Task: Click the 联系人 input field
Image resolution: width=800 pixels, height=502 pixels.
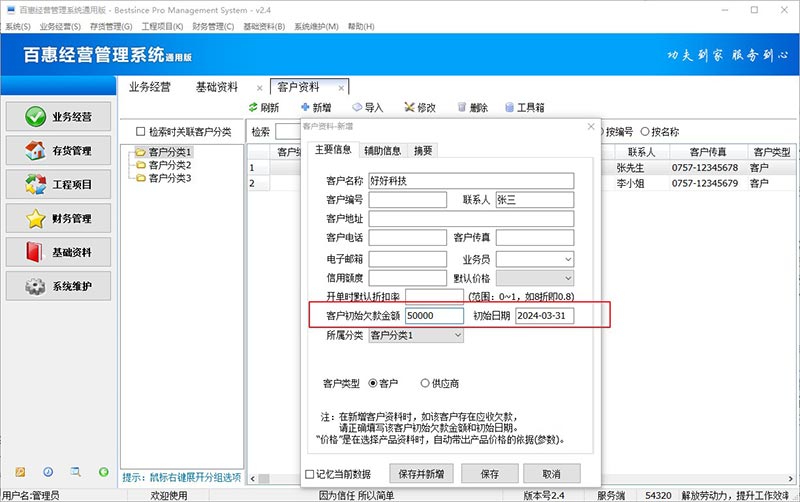Action: tap(535, 199)
